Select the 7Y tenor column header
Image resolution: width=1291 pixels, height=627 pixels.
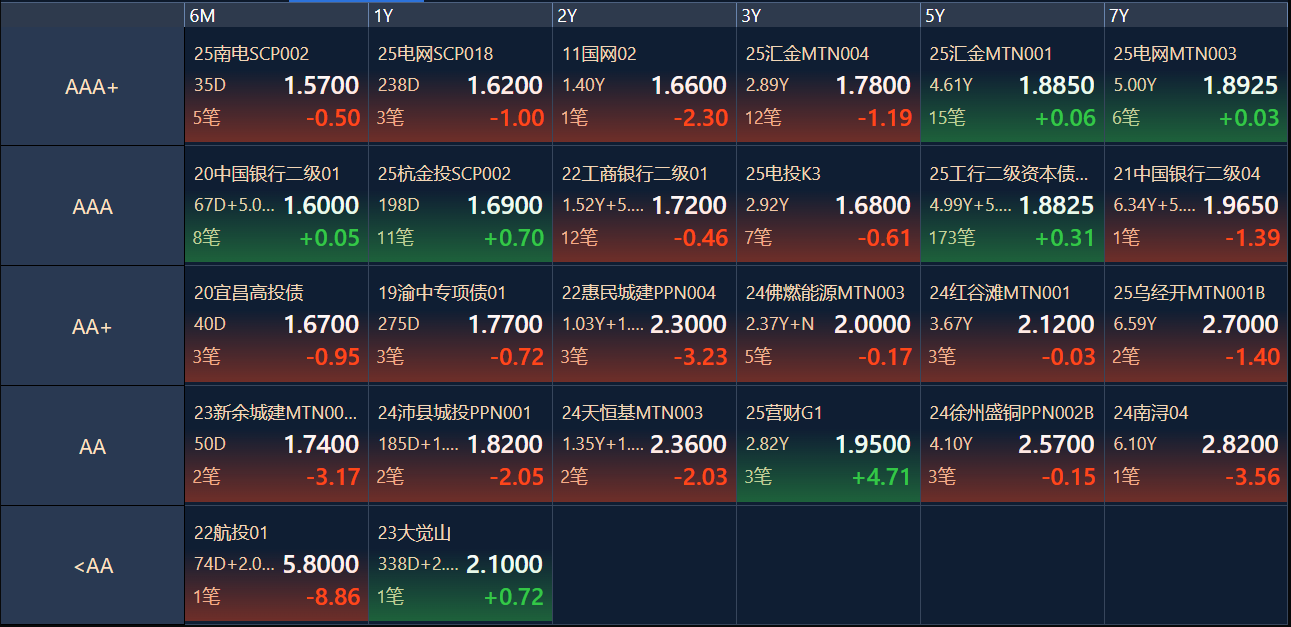(1196, 15)
